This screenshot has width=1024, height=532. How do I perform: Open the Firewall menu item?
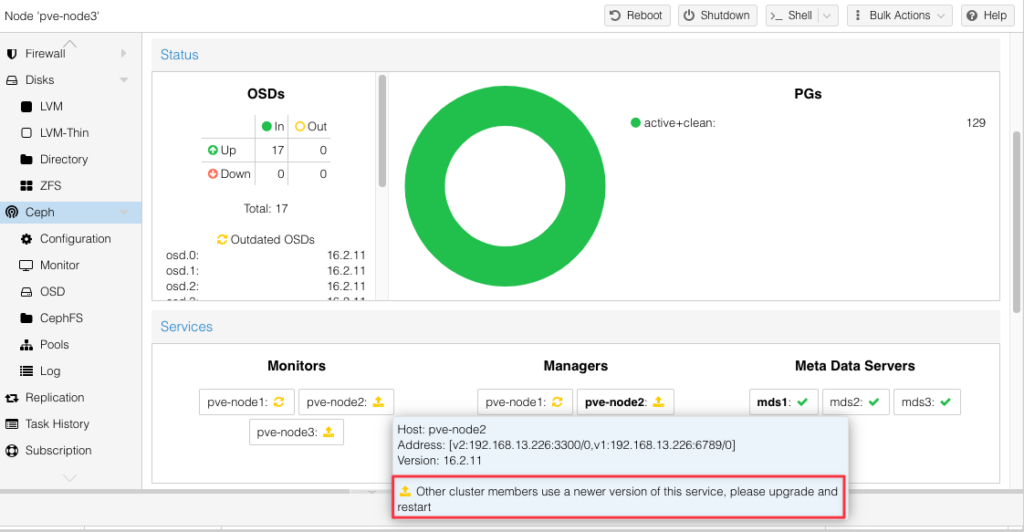pos(71,54)
